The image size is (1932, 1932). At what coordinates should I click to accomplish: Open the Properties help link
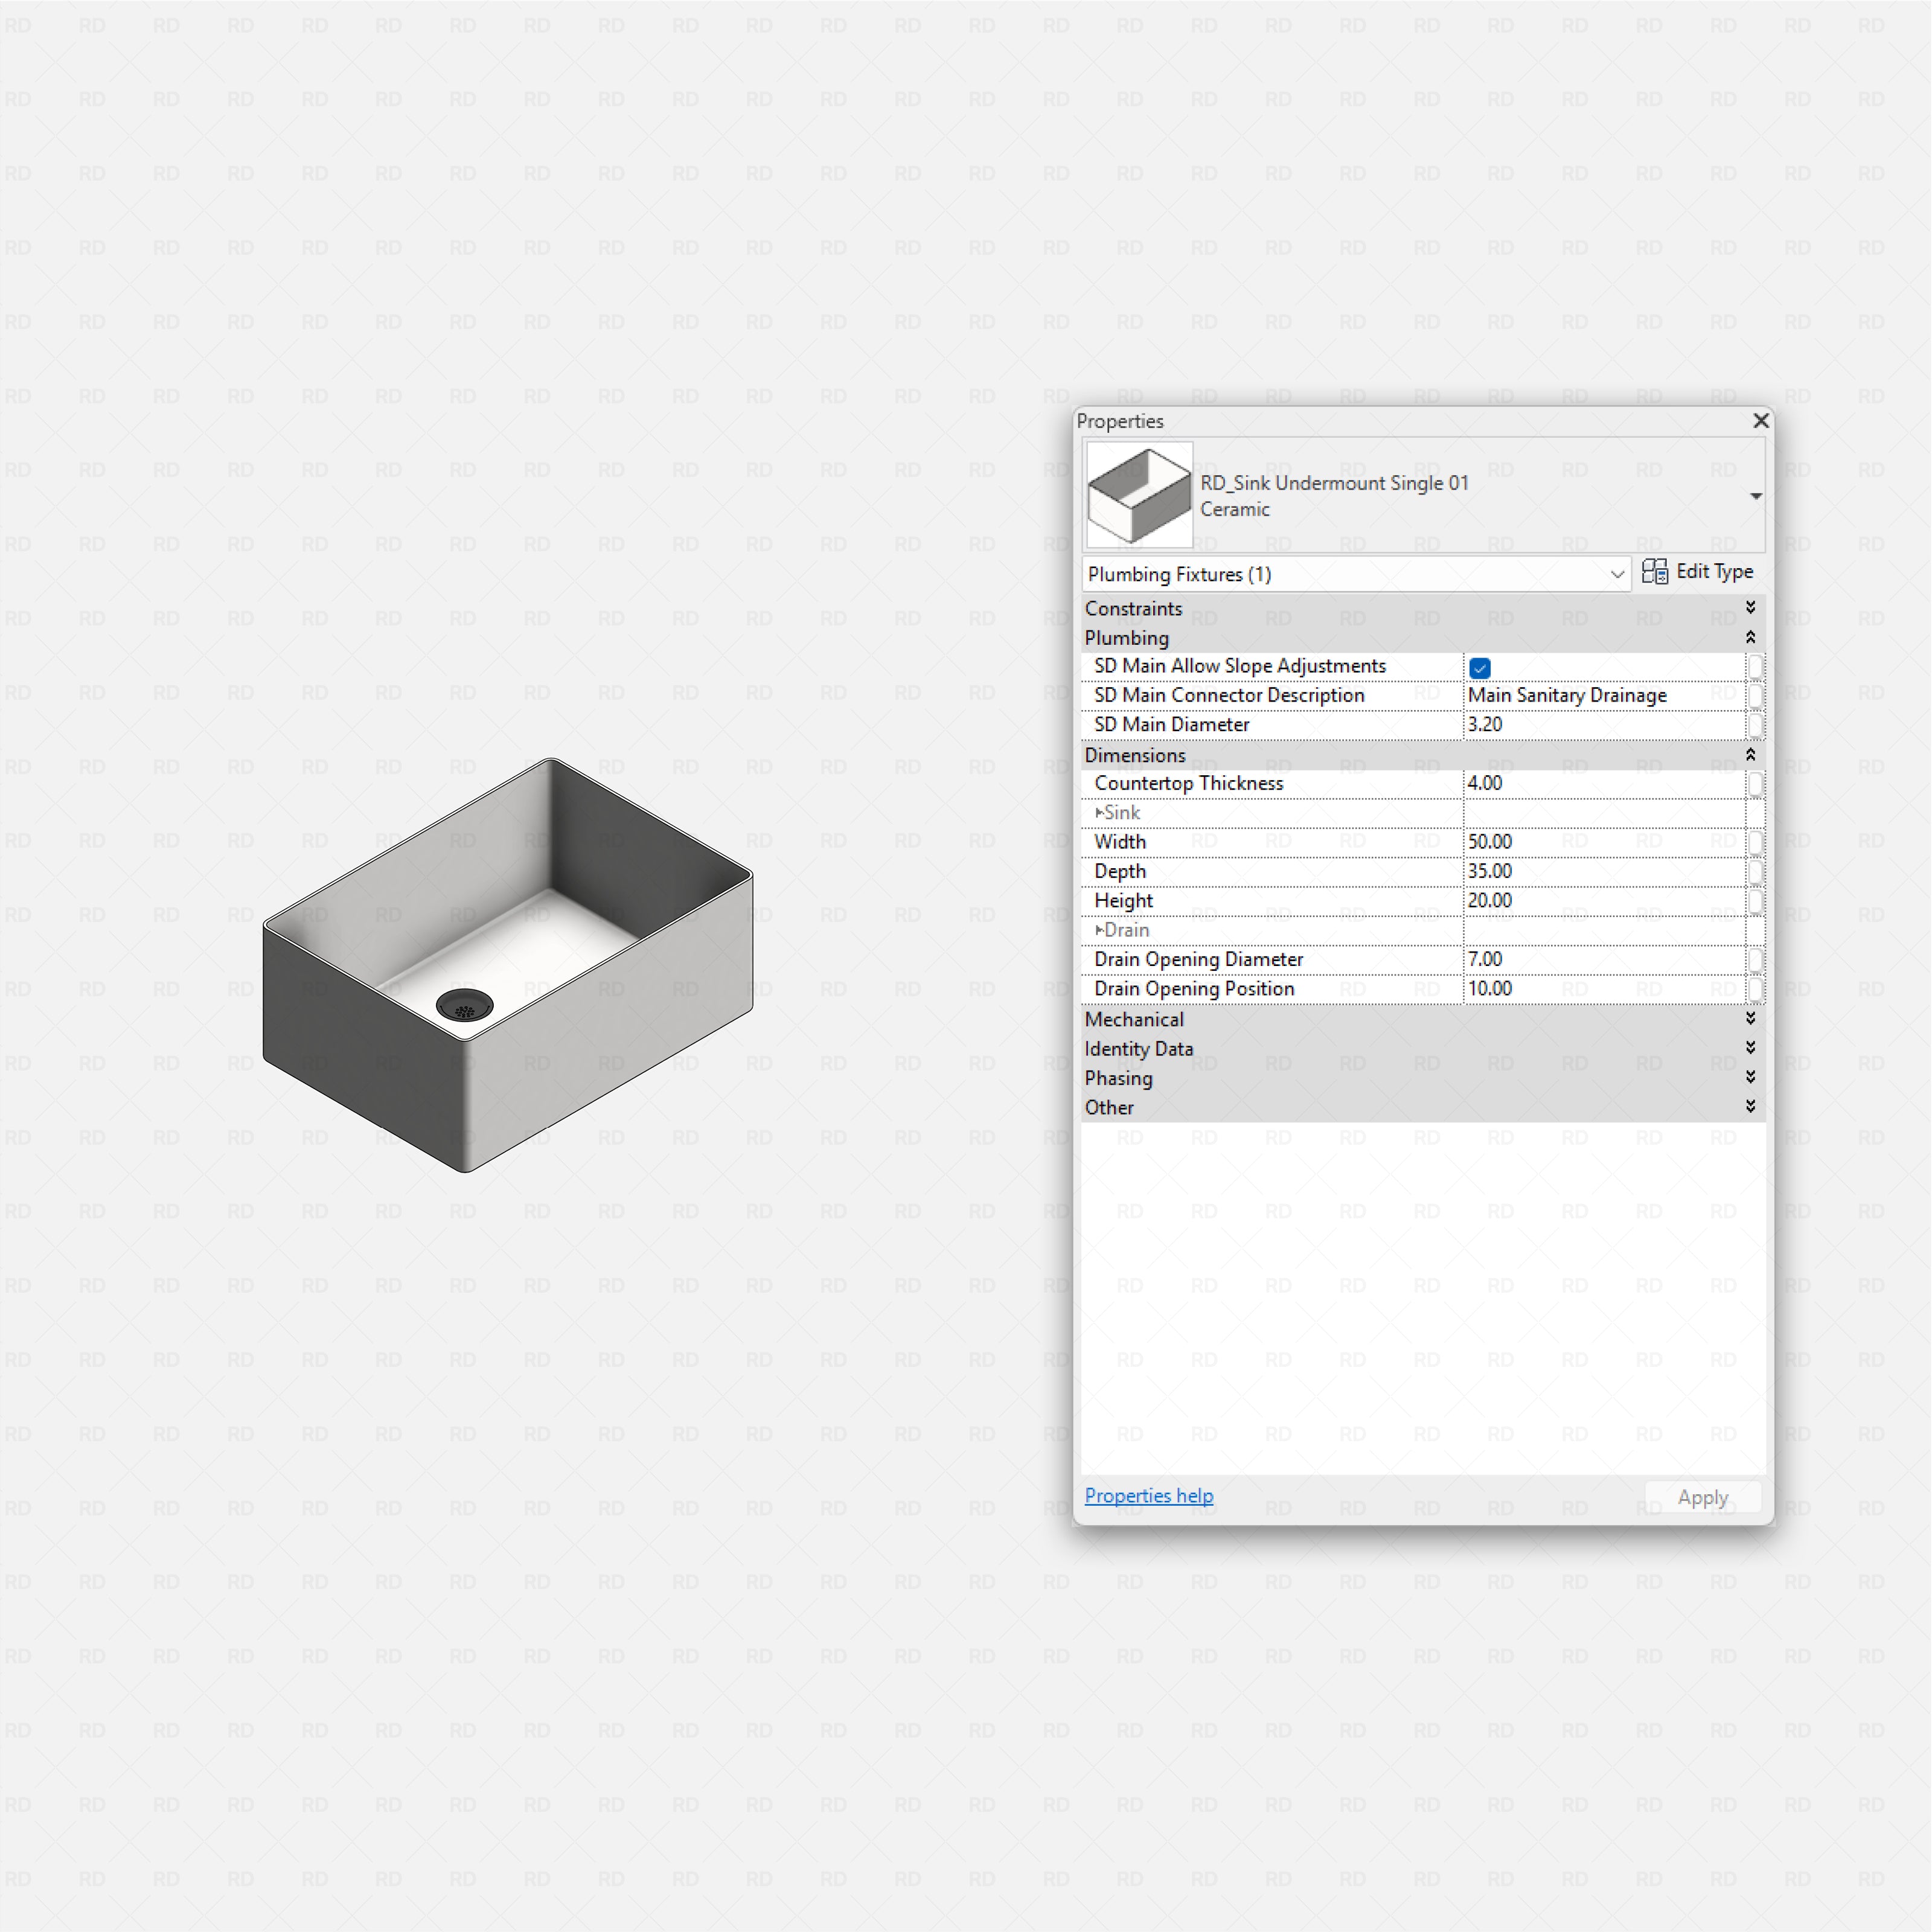pos(1149,1496)
